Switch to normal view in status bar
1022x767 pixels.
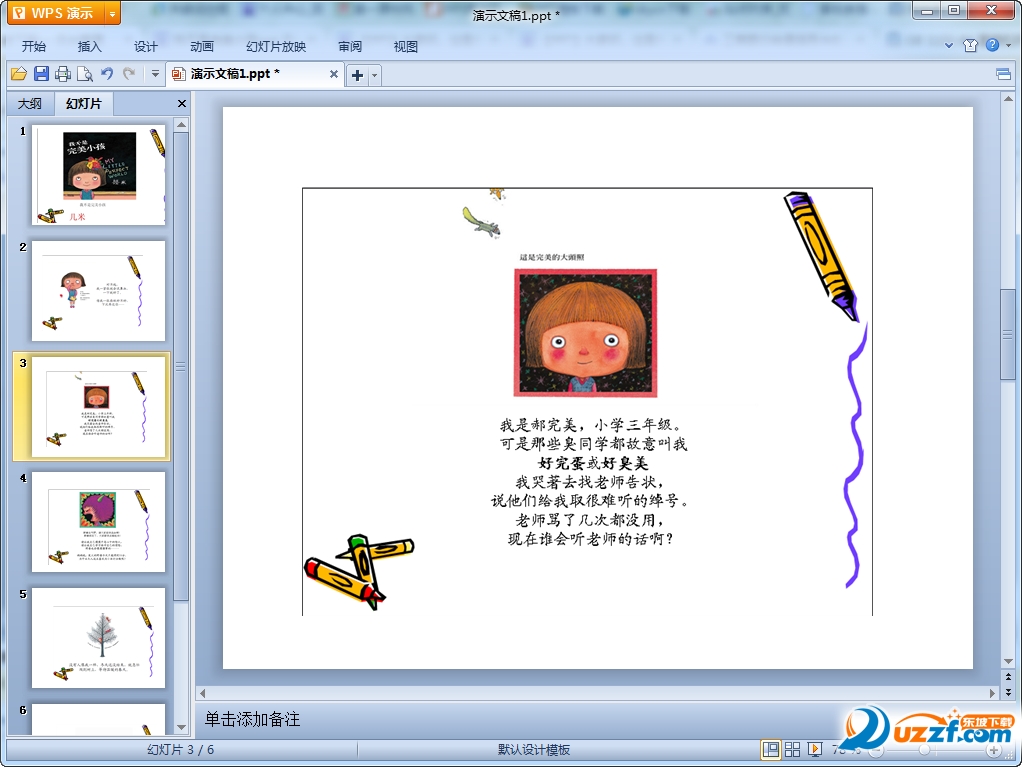click(x=770, y=749)
